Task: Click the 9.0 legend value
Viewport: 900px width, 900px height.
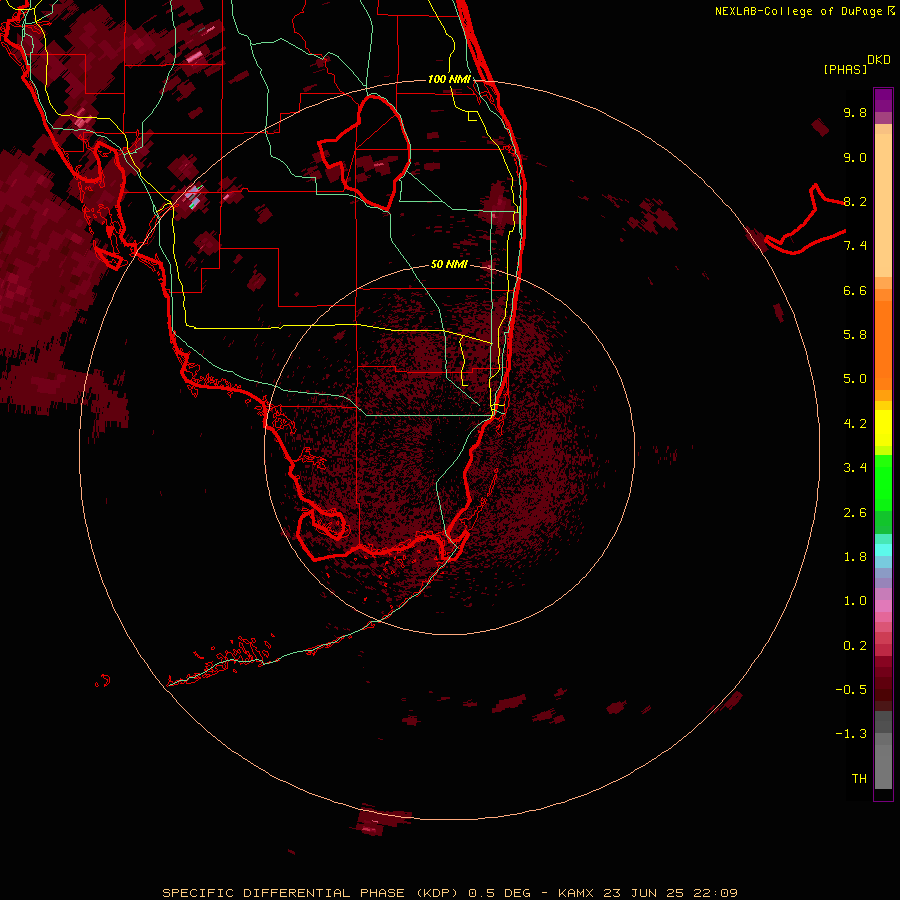Action: coord(855,157)
